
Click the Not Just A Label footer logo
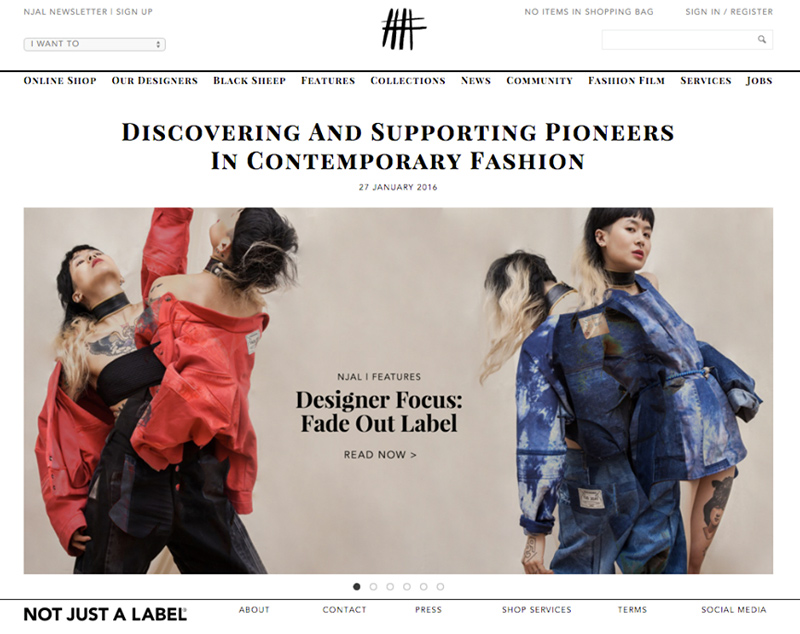(x=105, y=614)
